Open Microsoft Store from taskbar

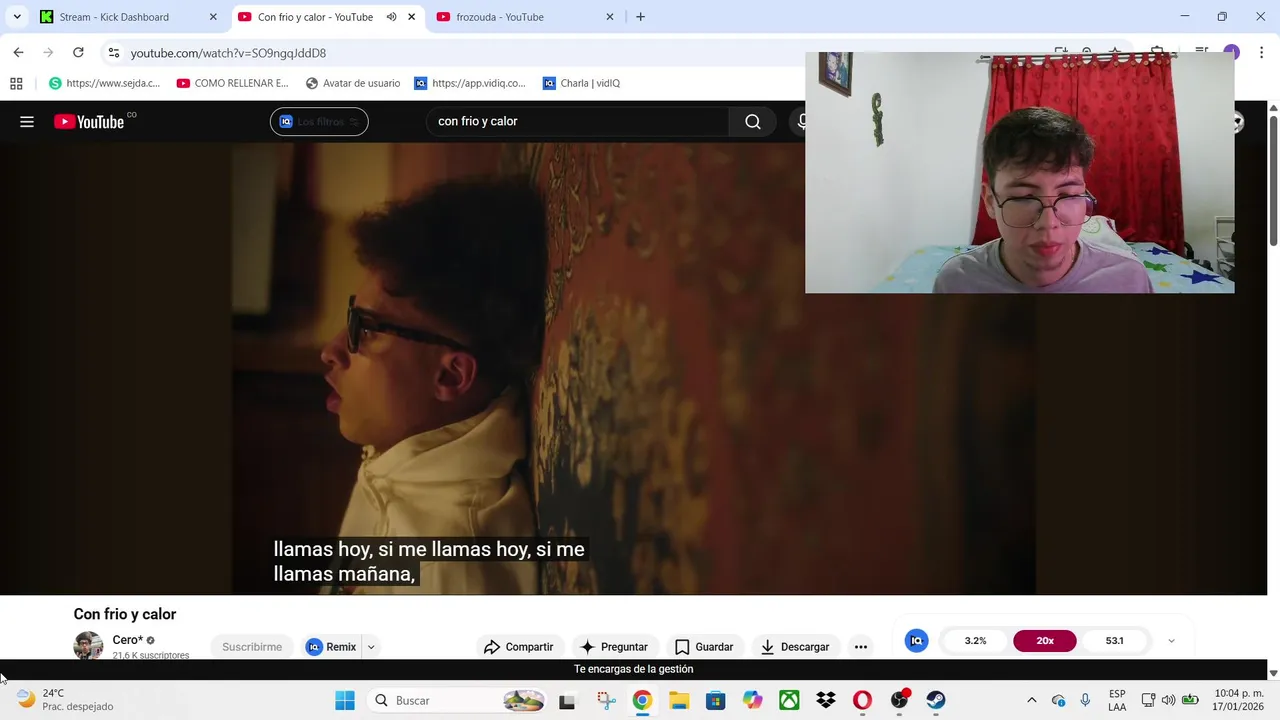(715, 700)
